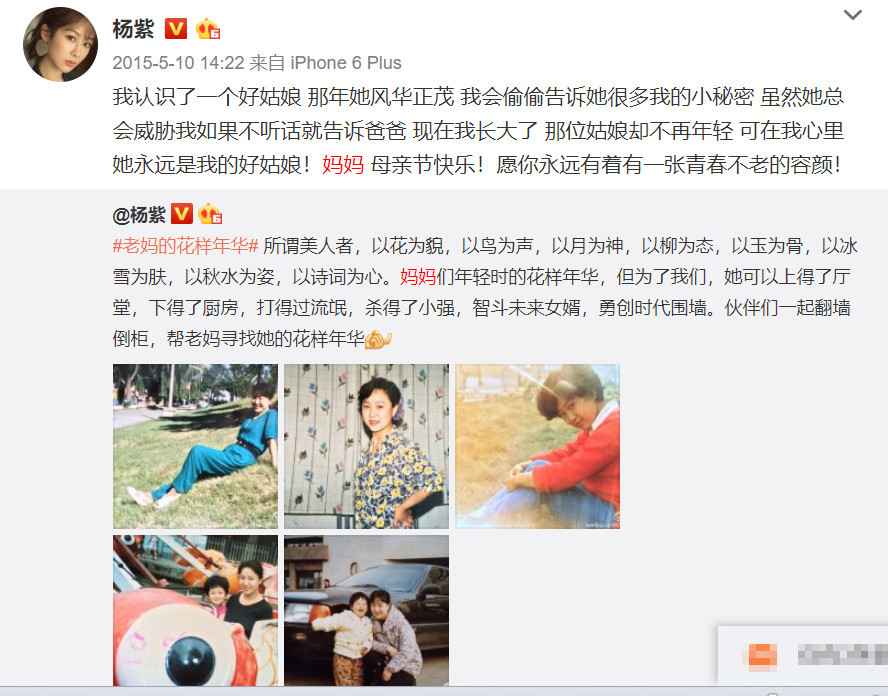Open photo of two people by black car
The image size is (888, 696).
[366, 610]
